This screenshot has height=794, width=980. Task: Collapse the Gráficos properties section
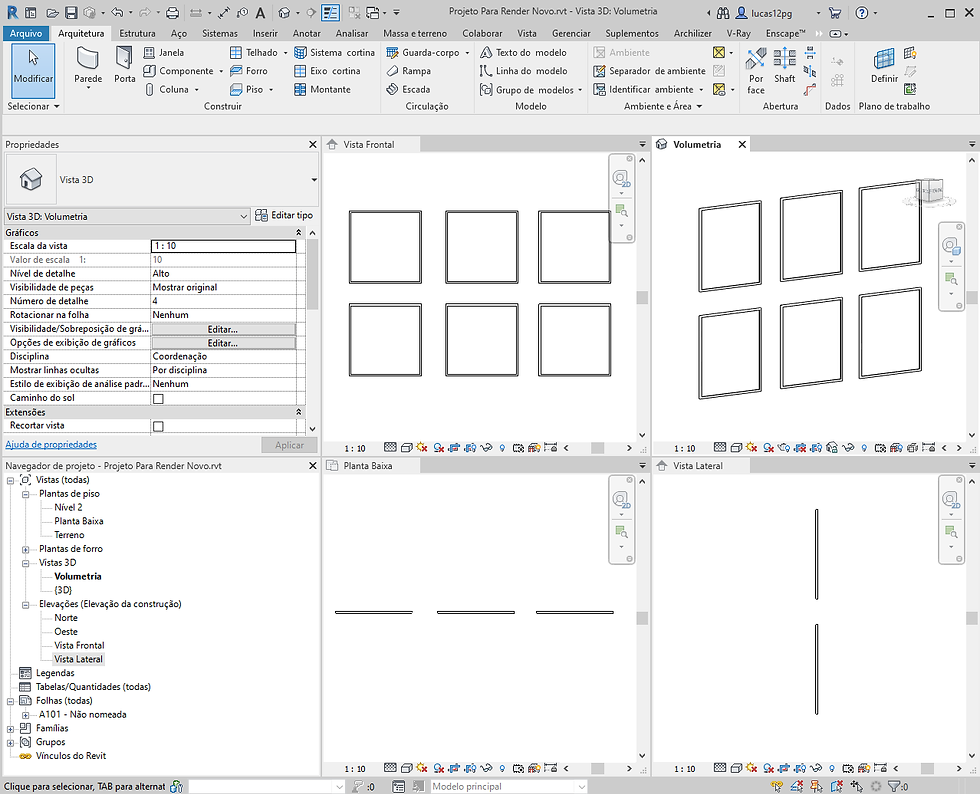point(298,233)
